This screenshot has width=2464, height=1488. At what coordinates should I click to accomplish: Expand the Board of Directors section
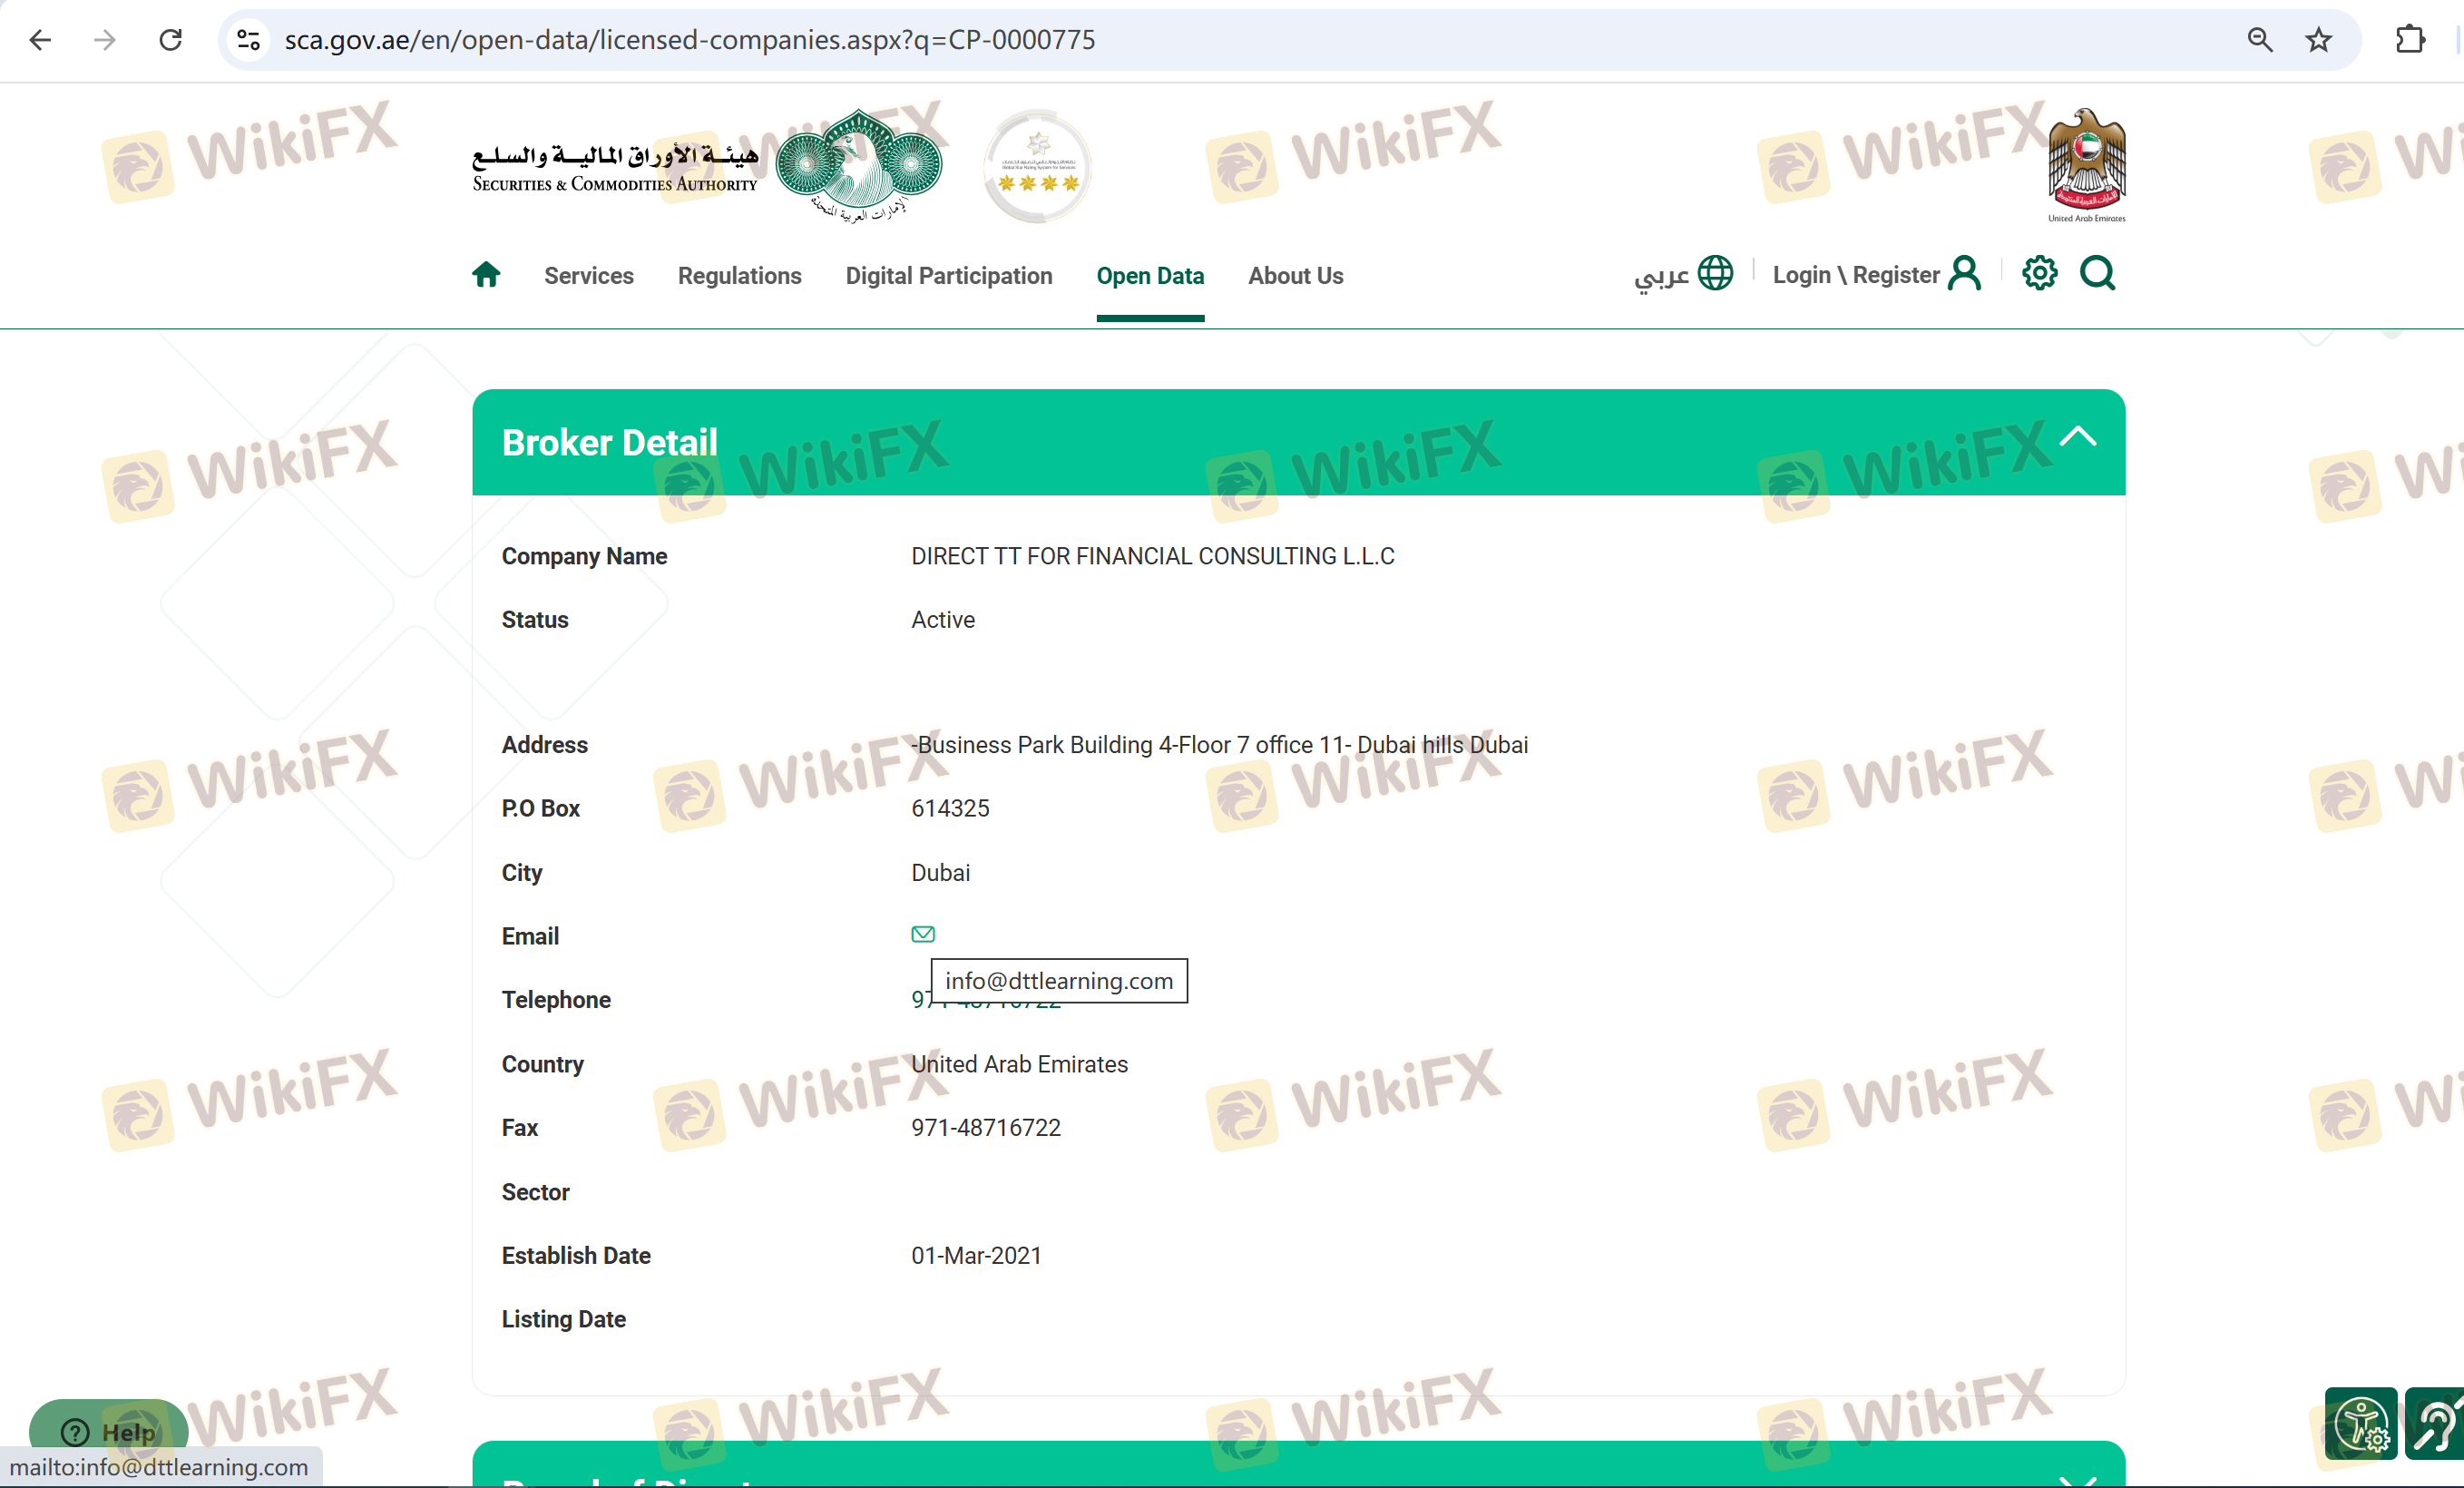pos(2077,1478)
